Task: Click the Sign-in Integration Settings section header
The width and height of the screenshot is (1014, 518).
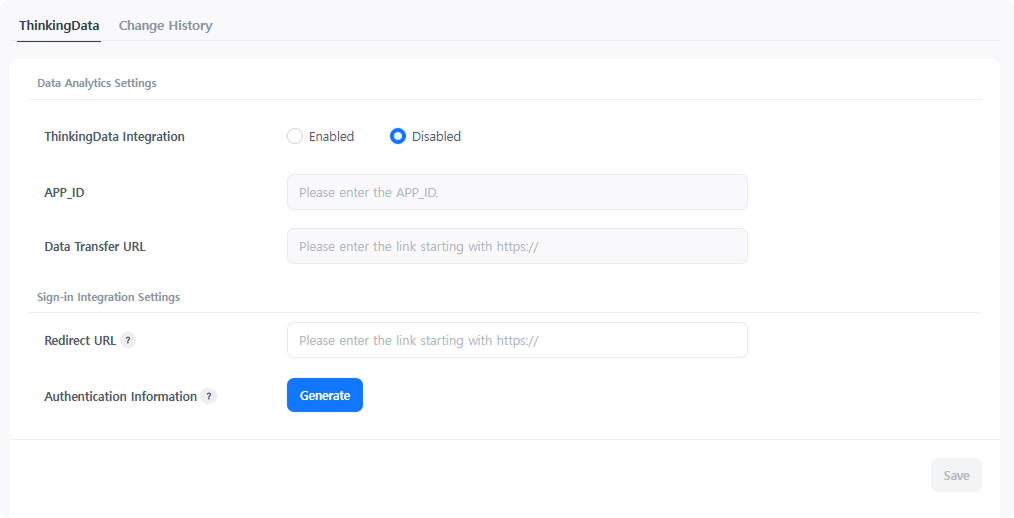Action: click(x=108, y=297)
